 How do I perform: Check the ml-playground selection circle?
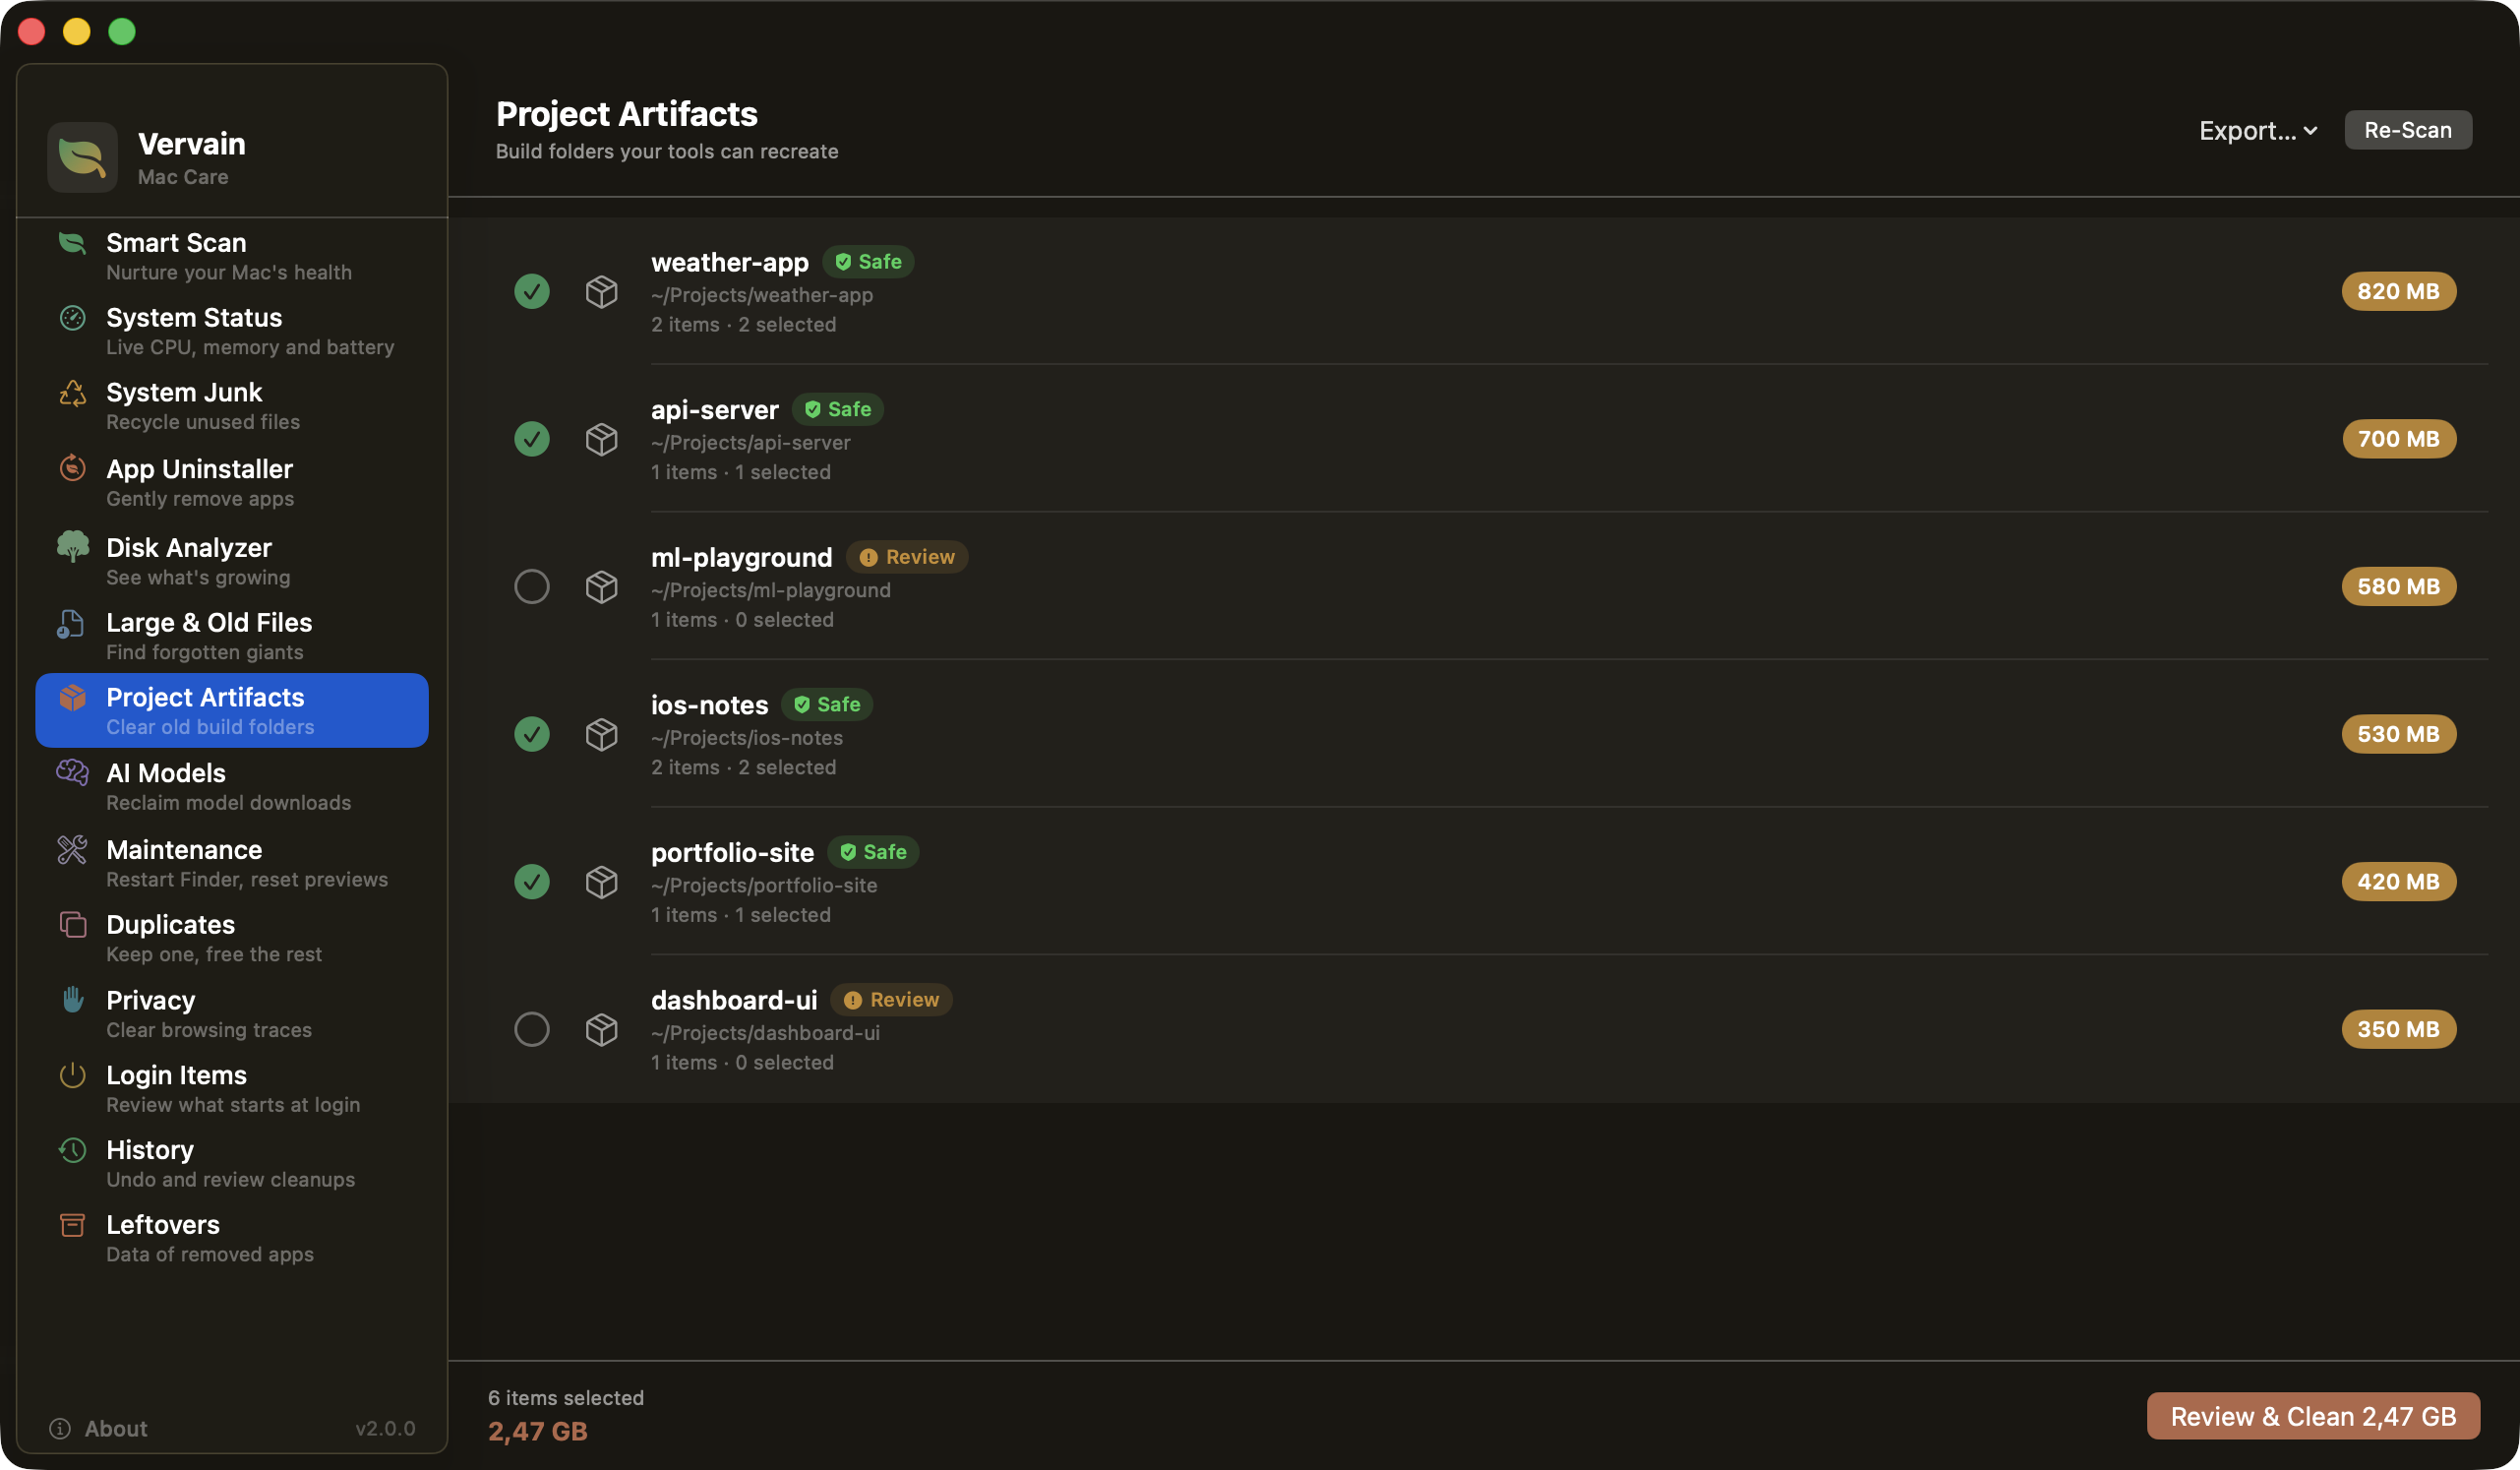[532, 587]
